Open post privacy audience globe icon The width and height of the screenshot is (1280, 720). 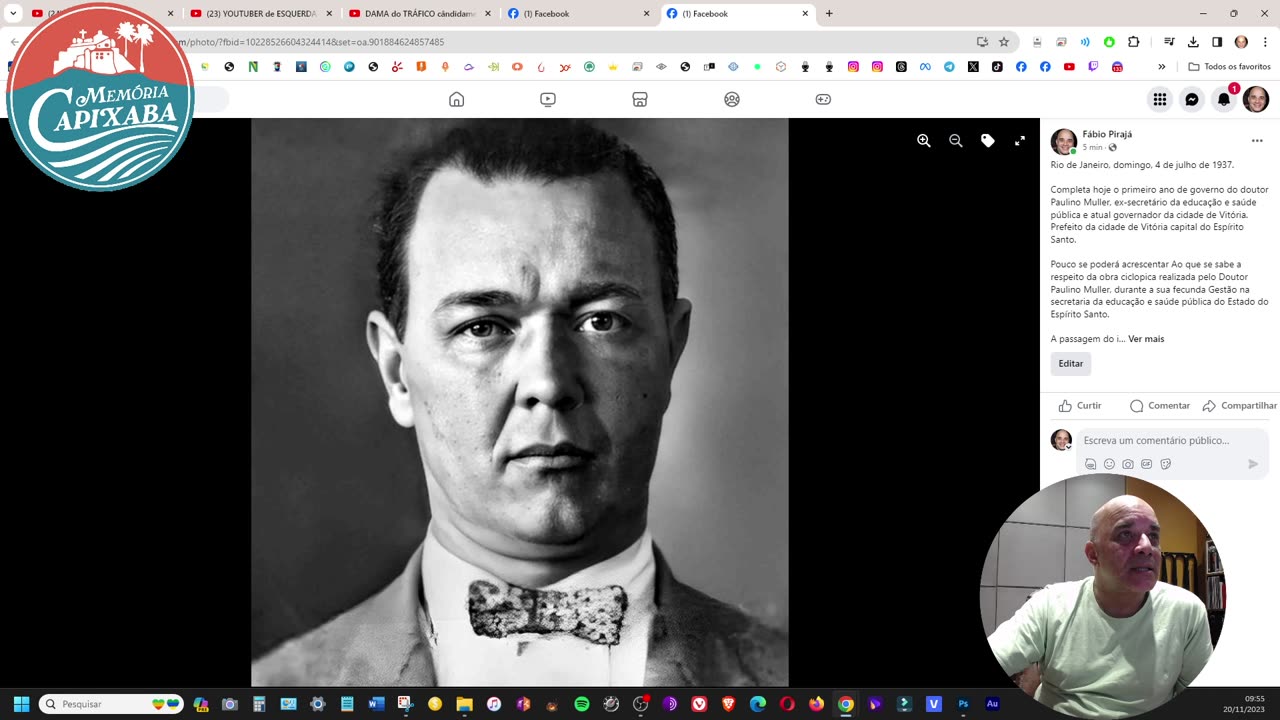pyautogui.click(x=1112, y=147)
